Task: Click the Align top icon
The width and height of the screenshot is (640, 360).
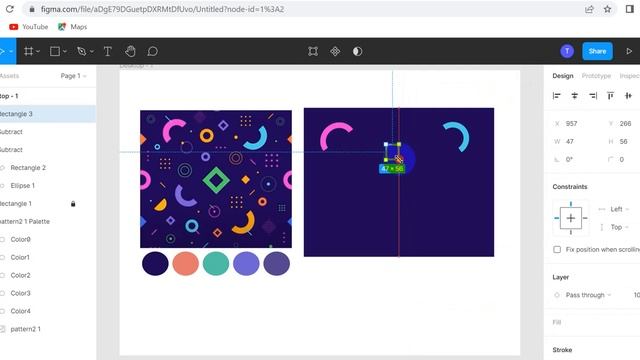Action: (x=611, y=96)
